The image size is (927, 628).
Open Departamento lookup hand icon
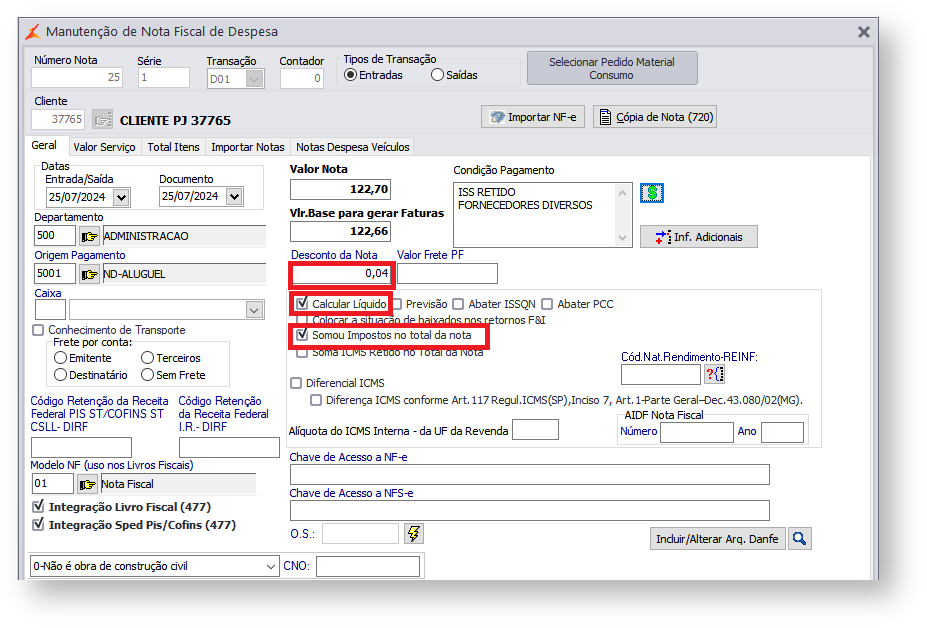pos(90,236)
